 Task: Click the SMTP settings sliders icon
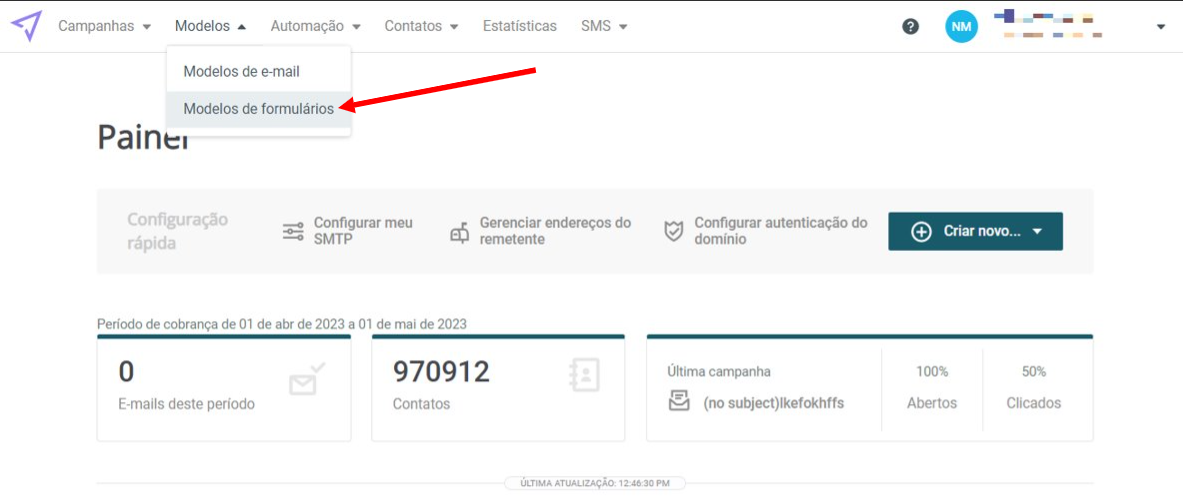coord(293,232)
